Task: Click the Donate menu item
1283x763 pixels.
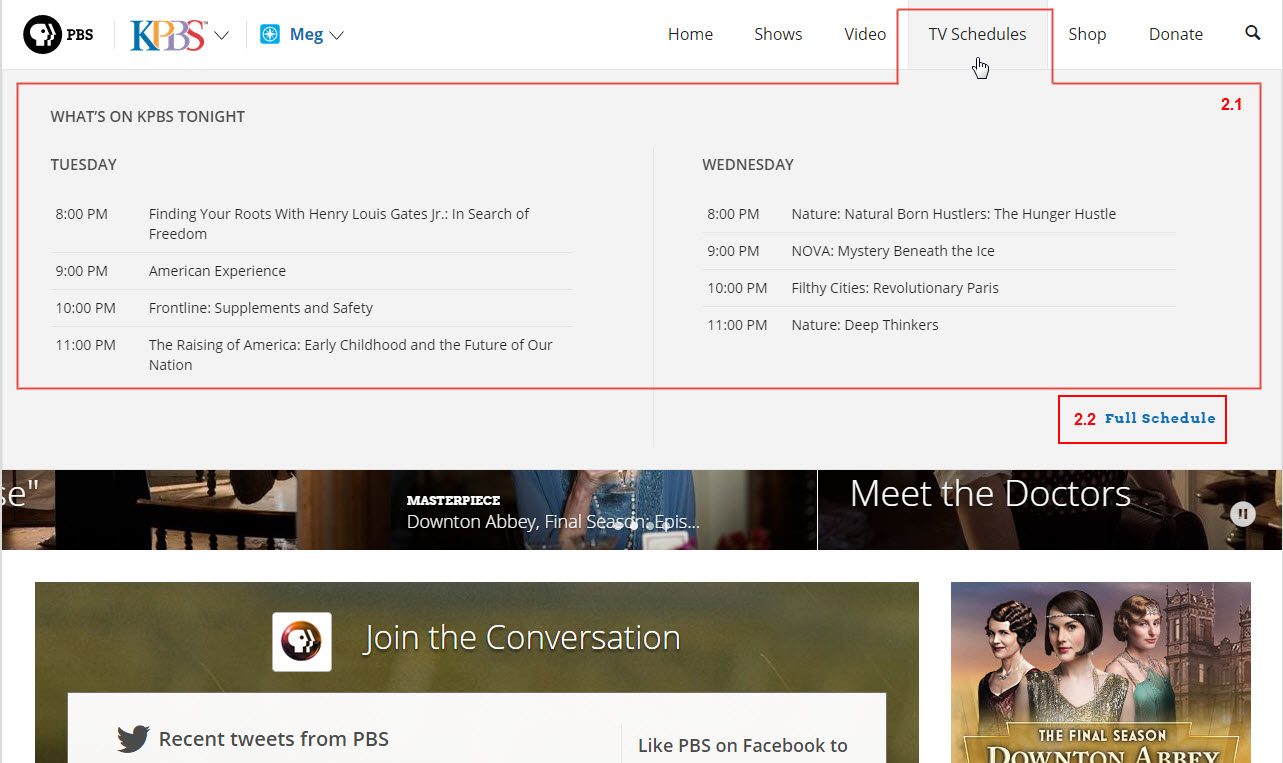Action: 1175,34
